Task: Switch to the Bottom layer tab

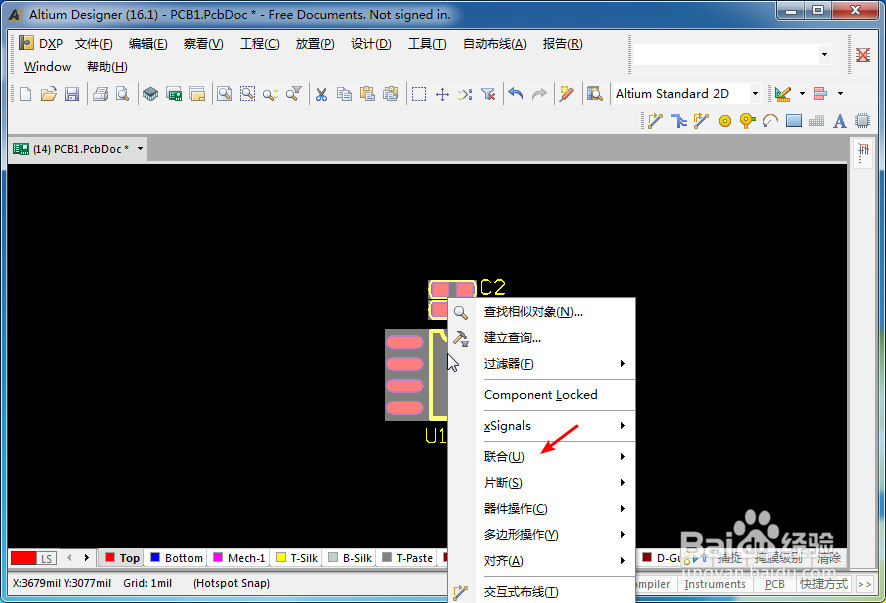Action: pyautogui.click(x=176, y=558)
